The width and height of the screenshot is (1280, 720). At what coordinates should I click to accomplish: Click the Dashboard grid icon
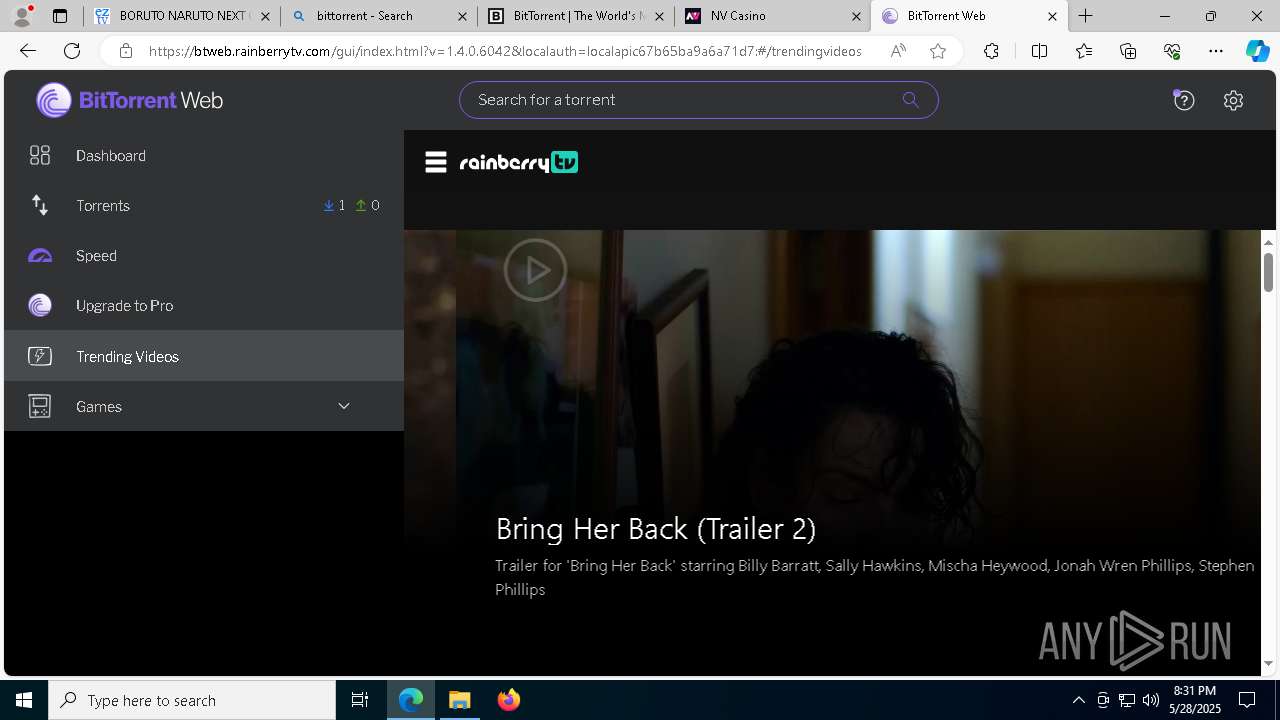[40, 155]
